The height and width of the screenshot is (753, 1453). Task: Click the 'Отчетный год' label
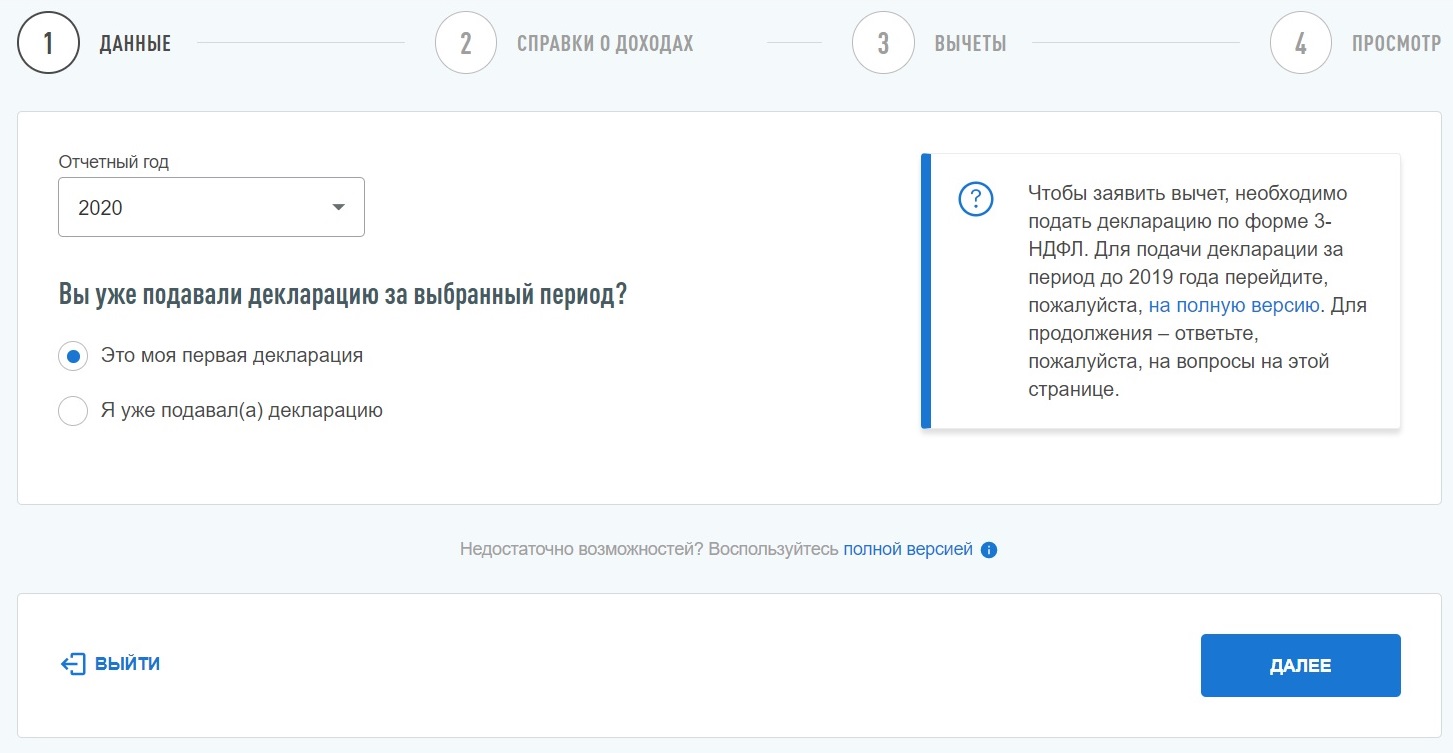114,162
